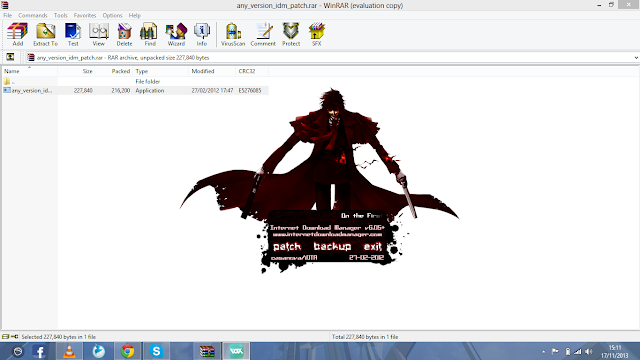Click the disk icon in the status bar
Screen dimensions: 640x360
coord(5,337)
